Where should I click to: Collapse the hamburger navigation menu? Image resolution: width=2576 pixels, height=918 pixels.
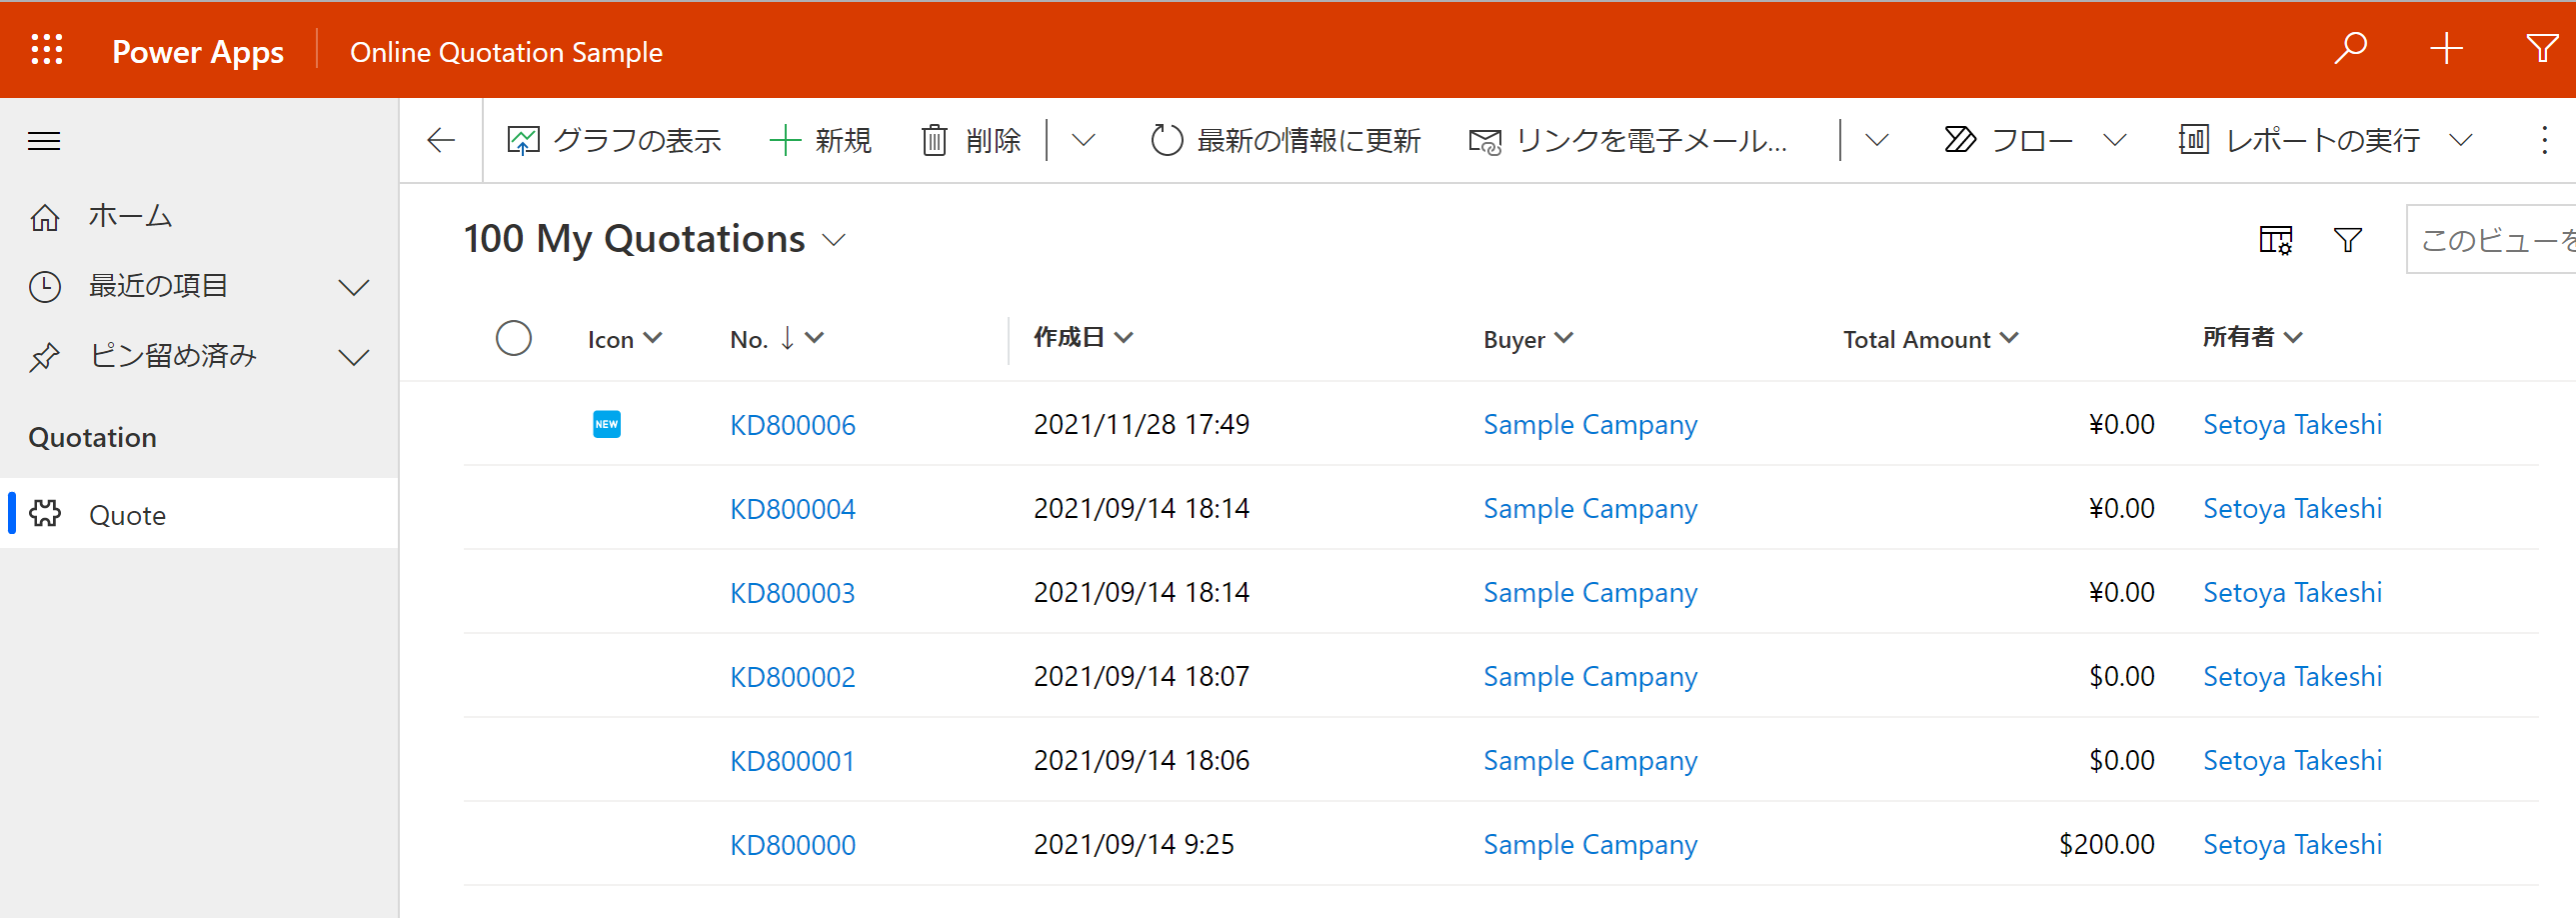pyautogui.click(x=44, y=141)
